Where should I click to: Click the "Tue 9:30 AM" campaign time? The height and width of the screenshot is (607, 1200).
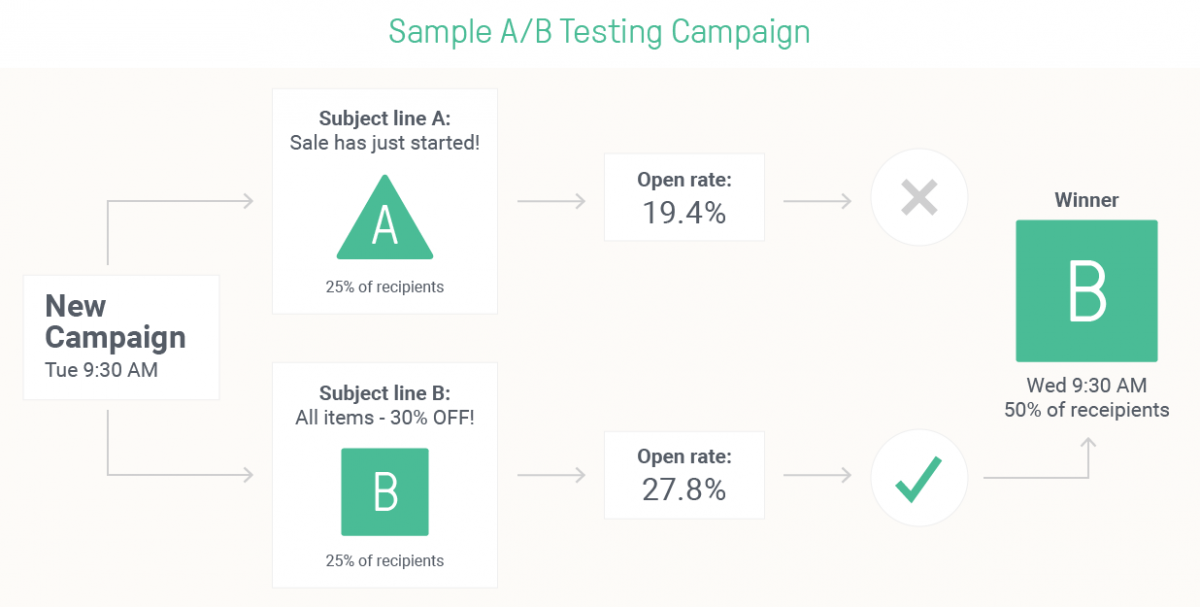(x=101, y=370)
